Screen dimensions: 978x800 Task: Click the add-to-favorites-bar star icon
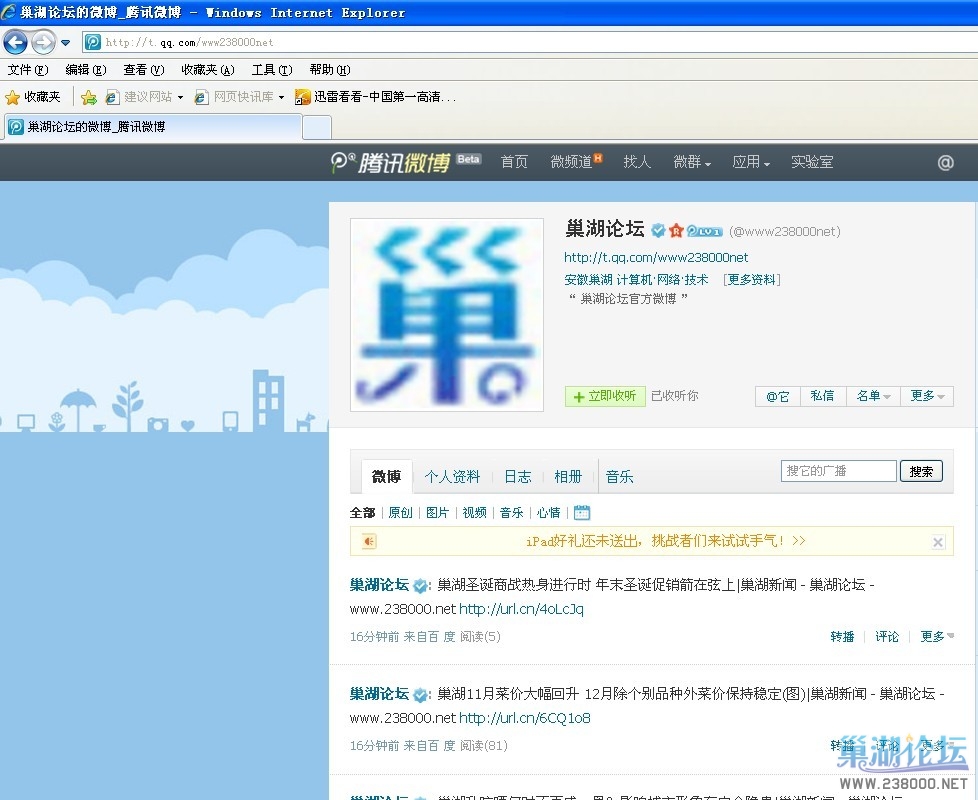click(89, 97)
